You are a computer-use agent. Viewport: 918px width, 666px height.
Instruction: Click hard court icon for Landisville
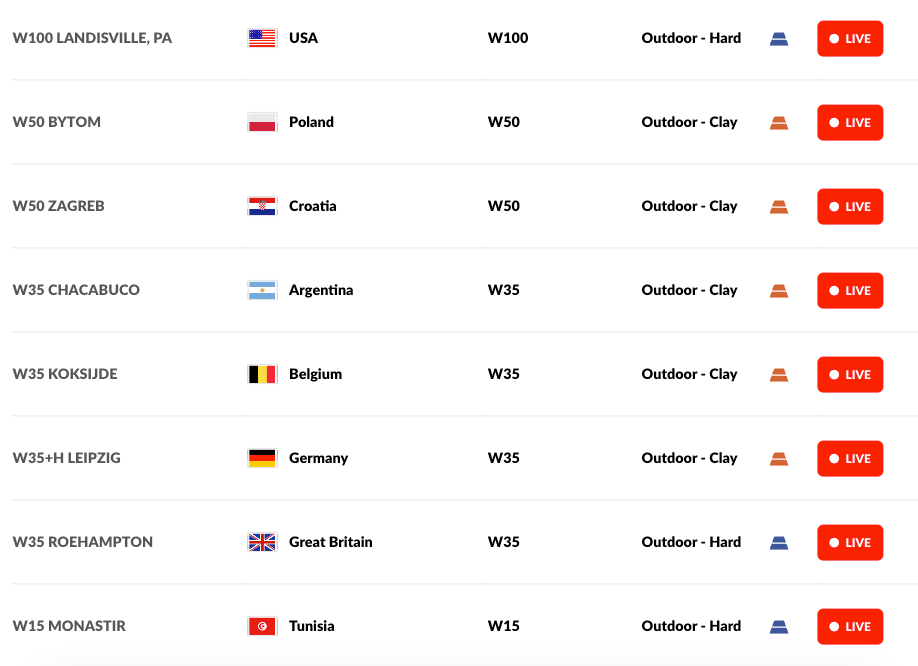[779, 39]
